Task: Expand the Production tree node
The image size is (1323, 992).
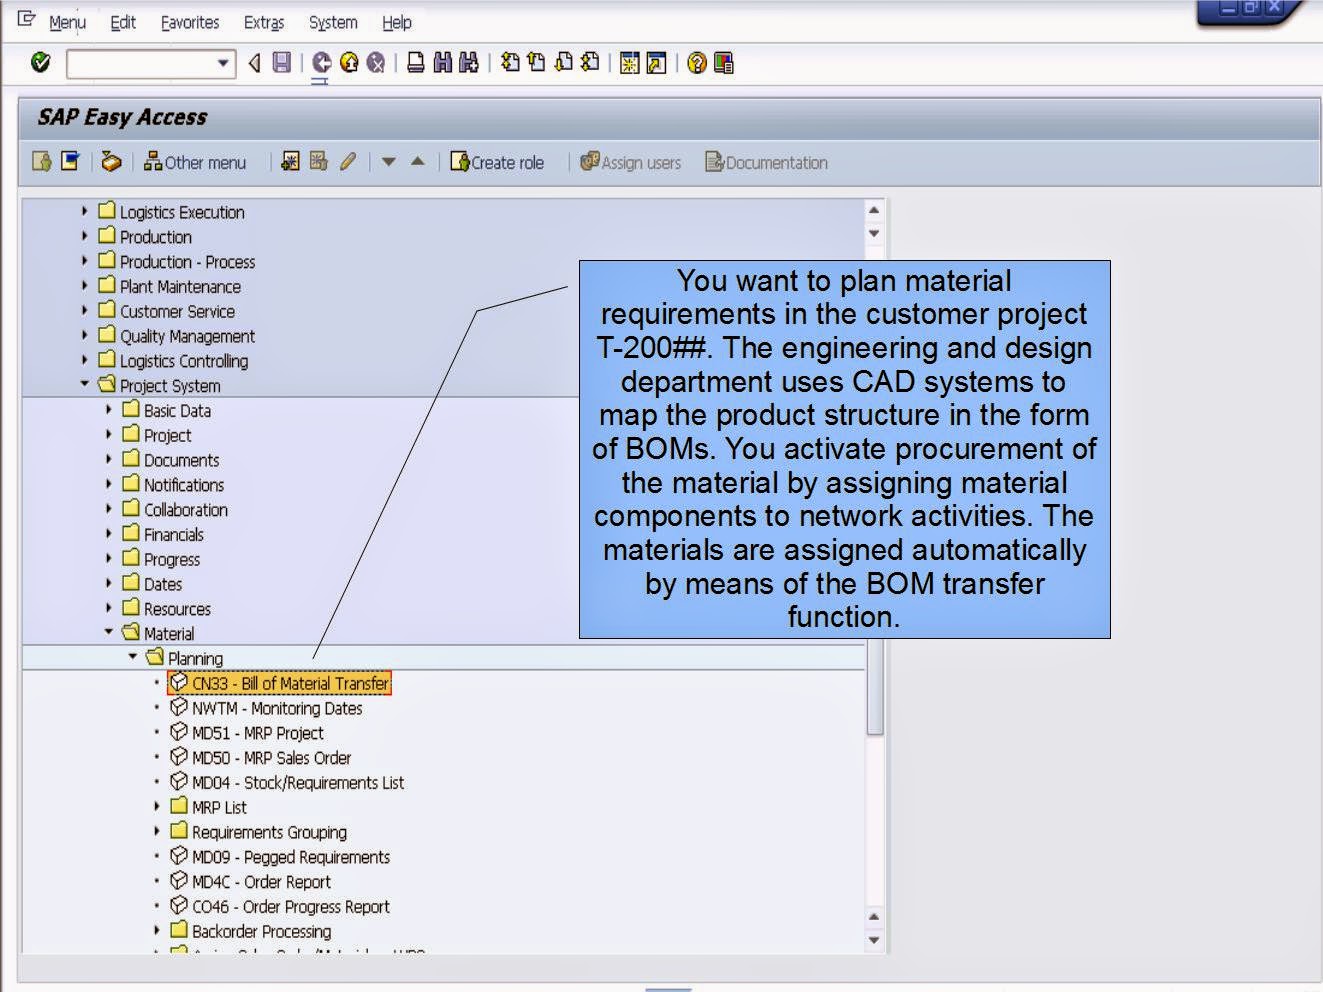Action: tap(84, 237)
